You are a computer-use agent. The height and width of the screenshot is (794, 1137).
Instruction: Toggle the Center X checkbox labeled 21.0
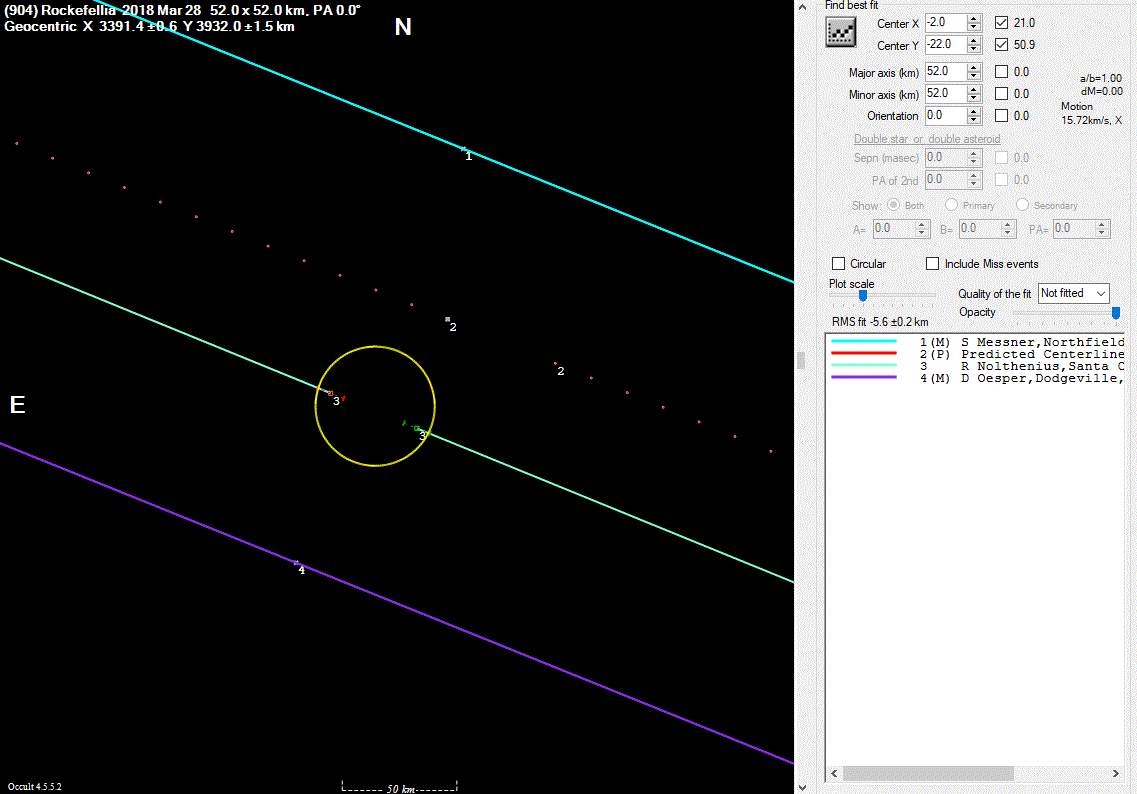[1001, 22]
